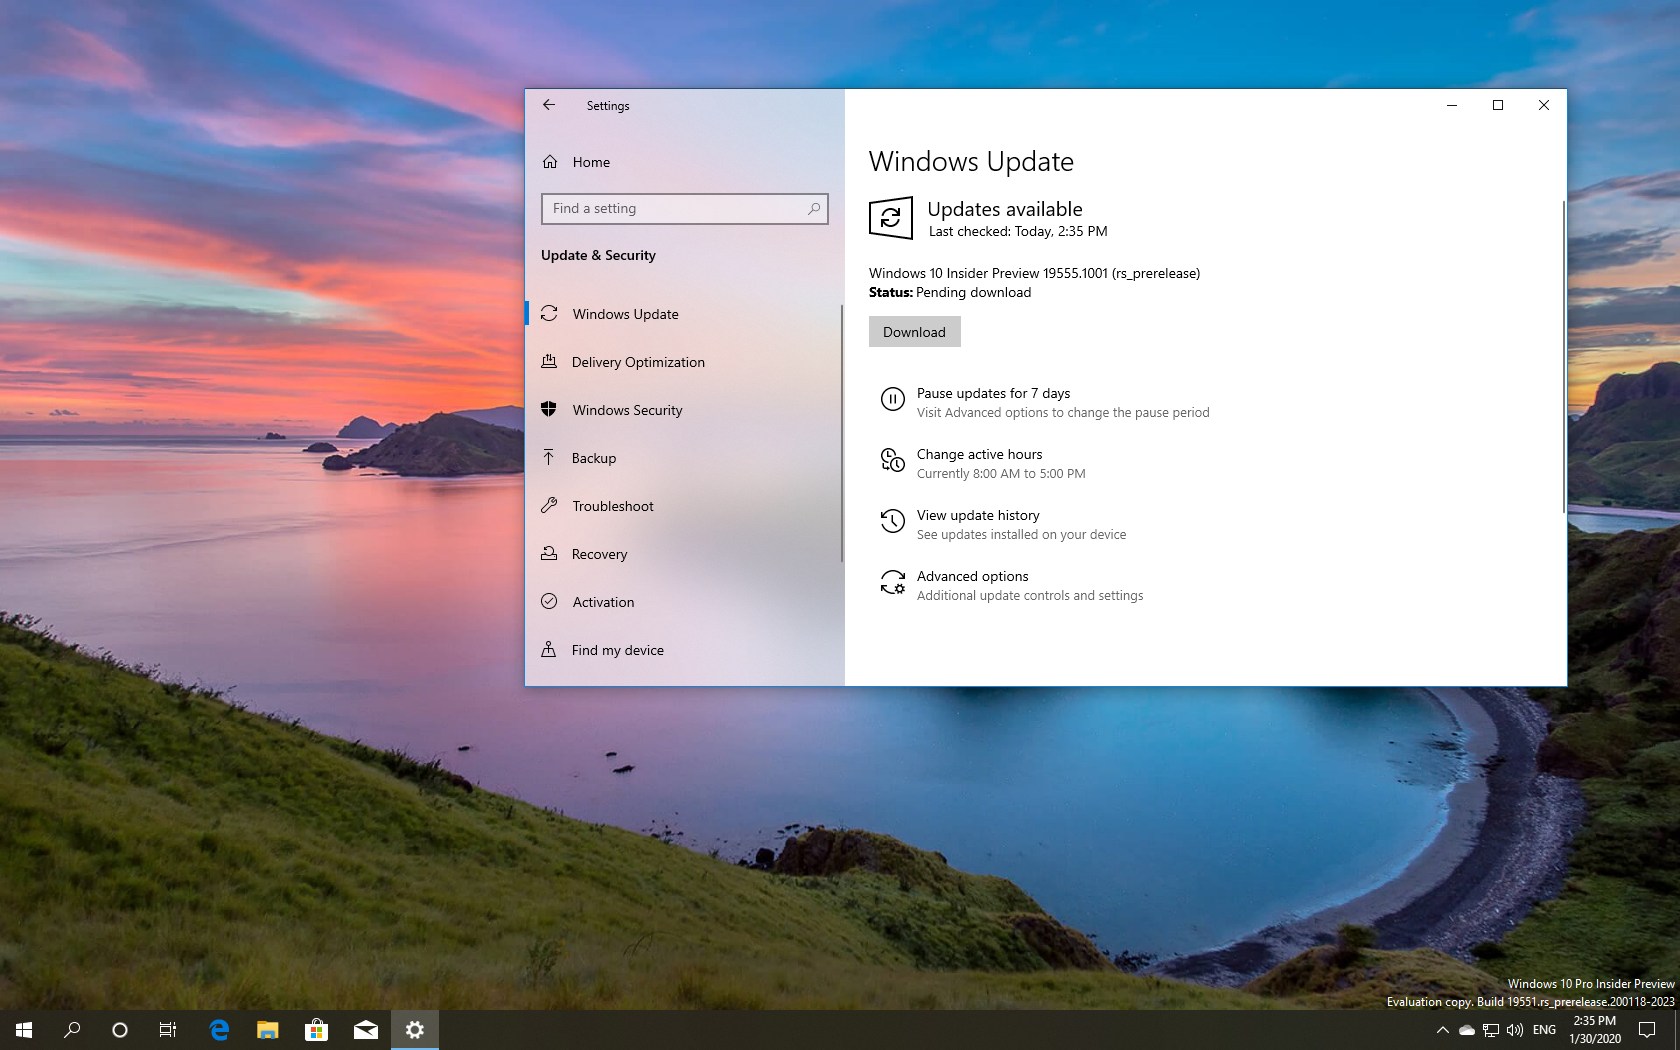
Task: Click the main pane vertical scrollbar
Action: (1563, 357)
